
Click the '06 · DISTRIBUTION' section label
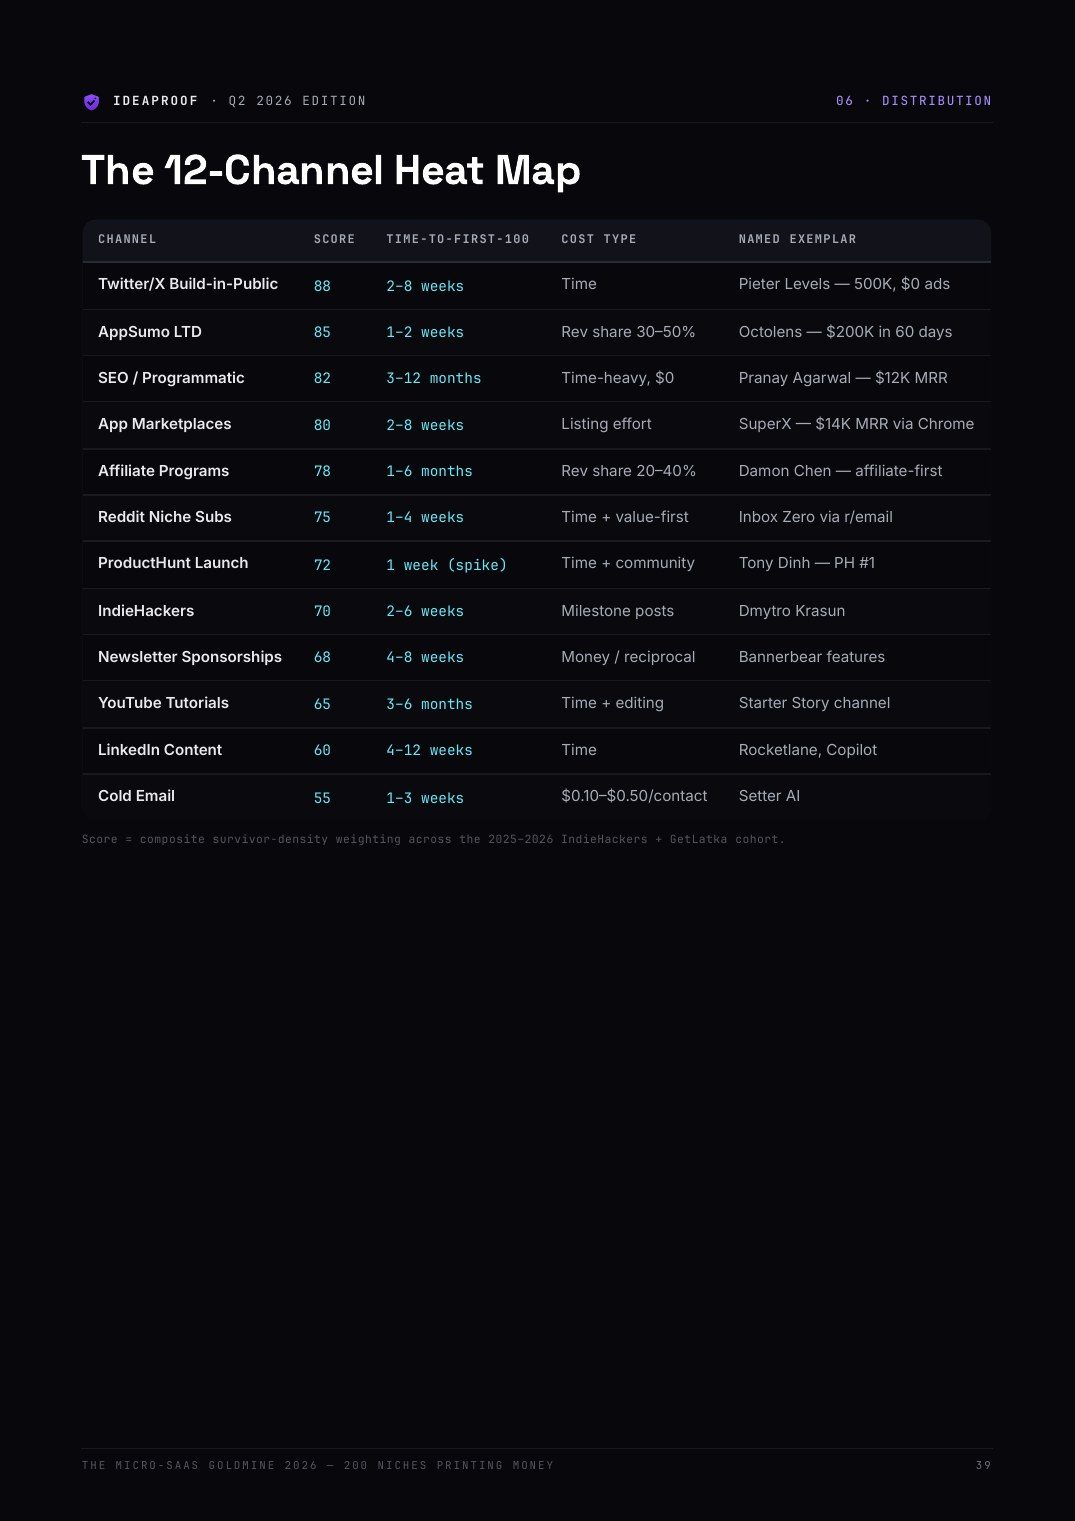[x=914, y=101]
